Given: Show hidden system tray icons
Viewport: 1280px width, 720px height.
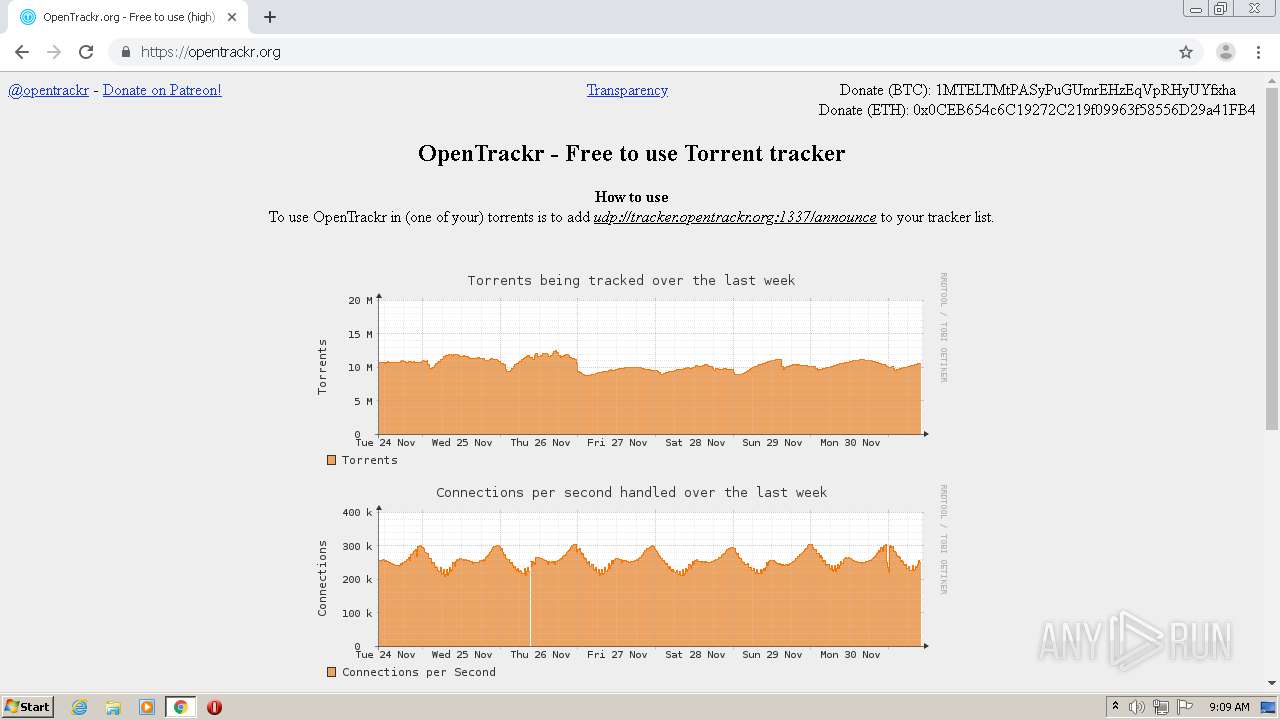Looking at the screenshot, I should (1115, 707).
